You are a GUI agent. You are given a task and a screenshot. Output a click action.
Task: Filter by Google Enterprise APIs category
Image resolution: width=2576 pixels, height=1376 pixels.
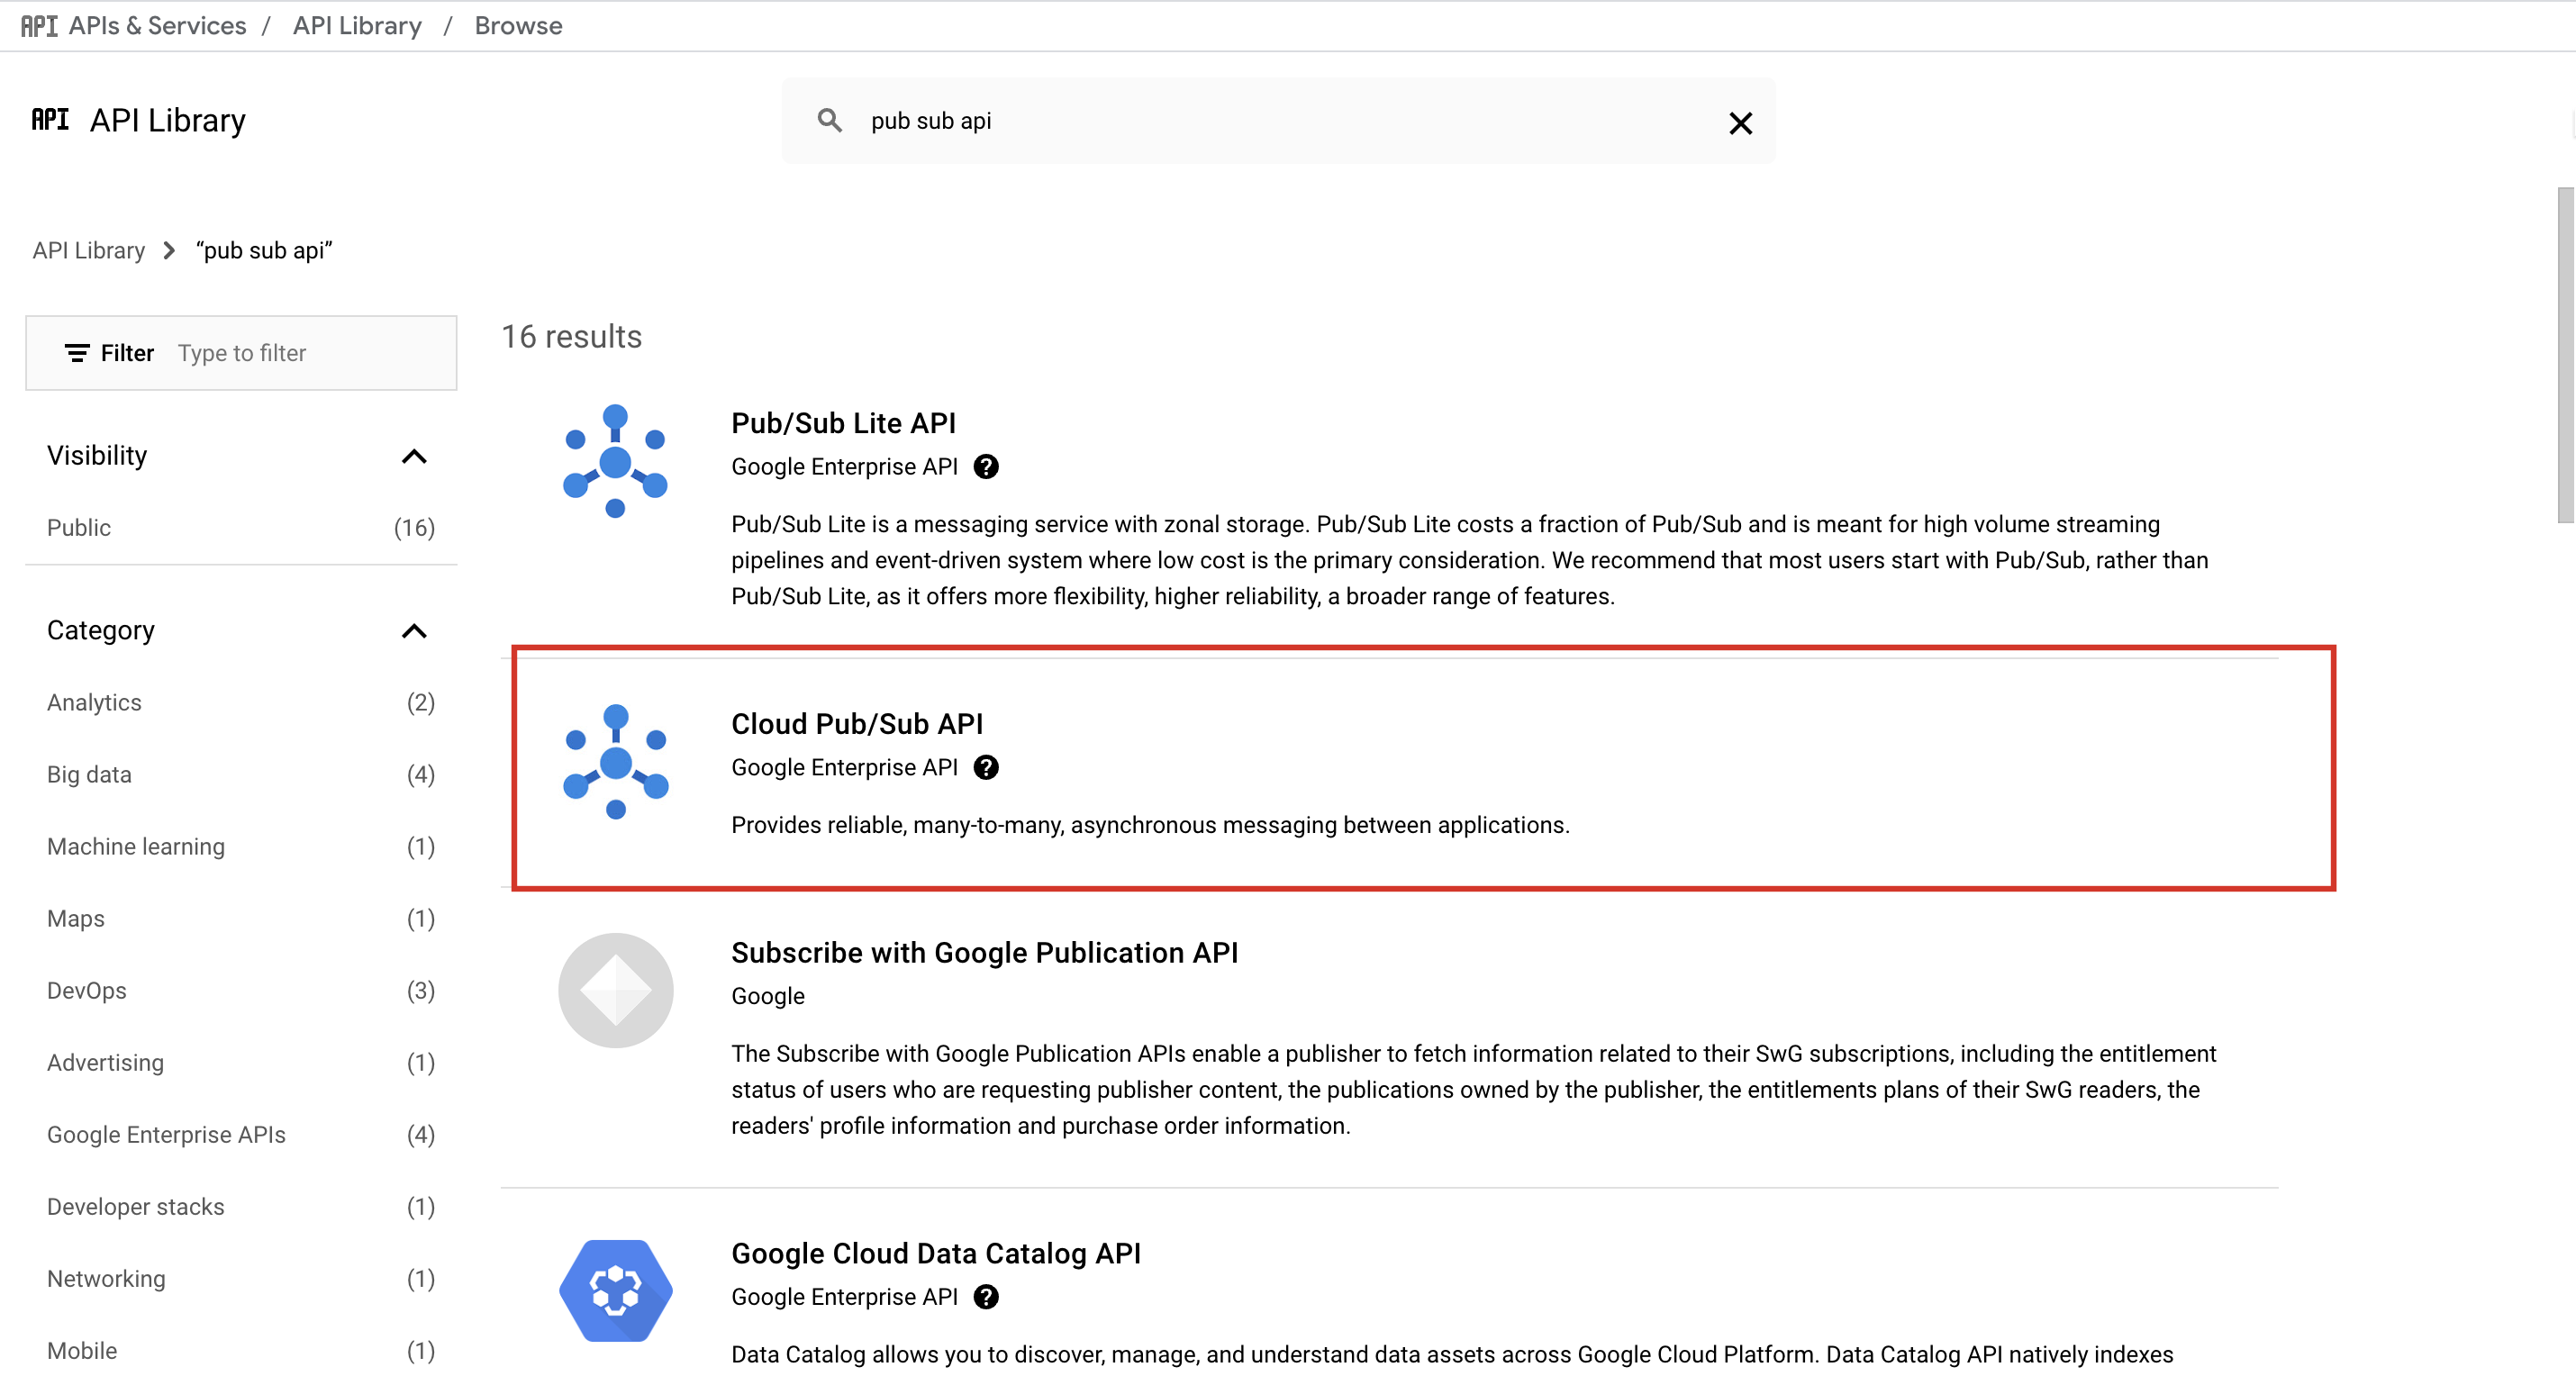click(241, 1134)
